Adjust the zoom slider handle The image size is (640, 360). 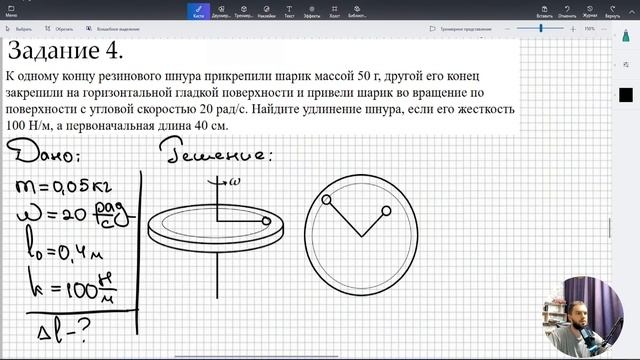pyautogui.click(x=541, y=28)
